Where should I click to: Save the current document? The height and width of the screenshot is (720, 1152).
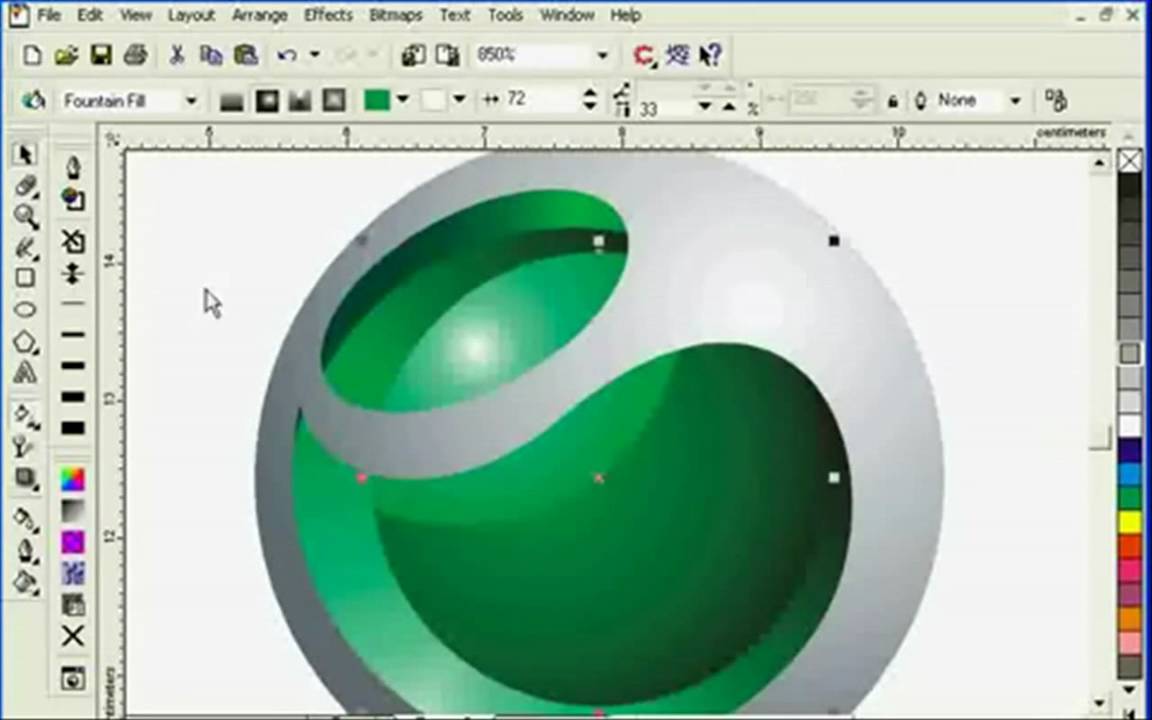point(101,55)
